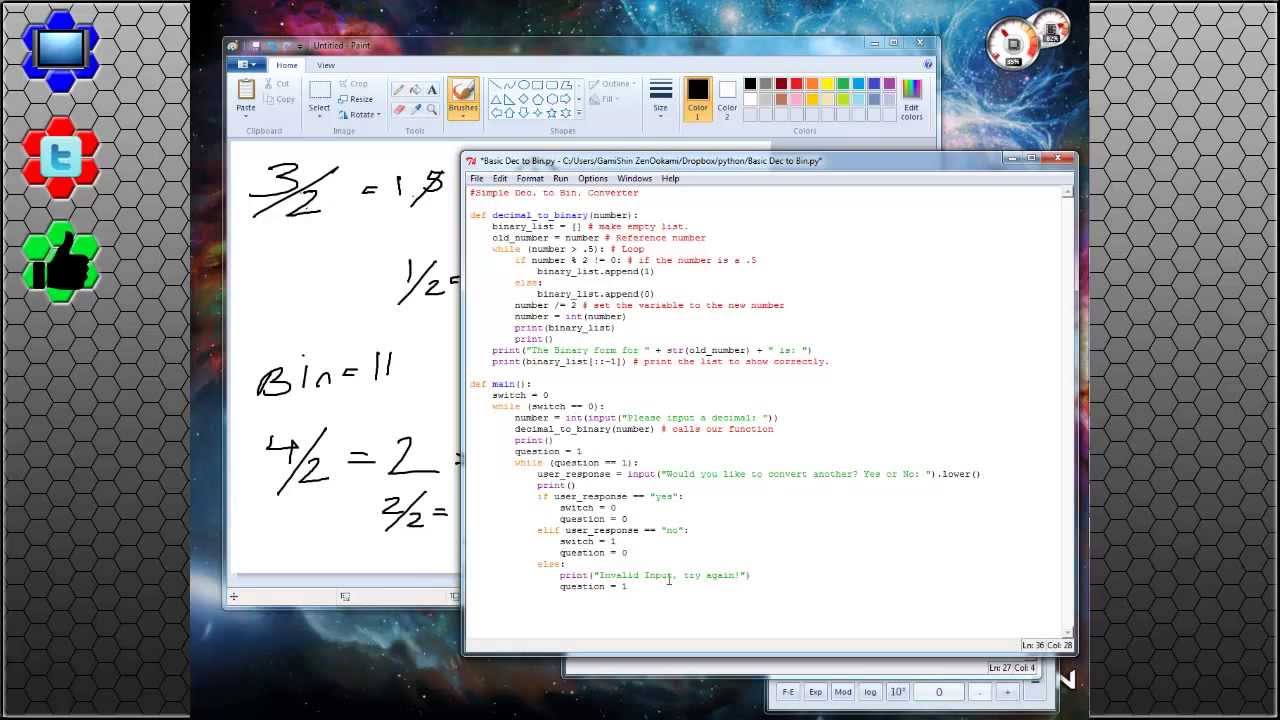
Task: Open the Run menu in IDLE
Action: [x=560, y=179]
